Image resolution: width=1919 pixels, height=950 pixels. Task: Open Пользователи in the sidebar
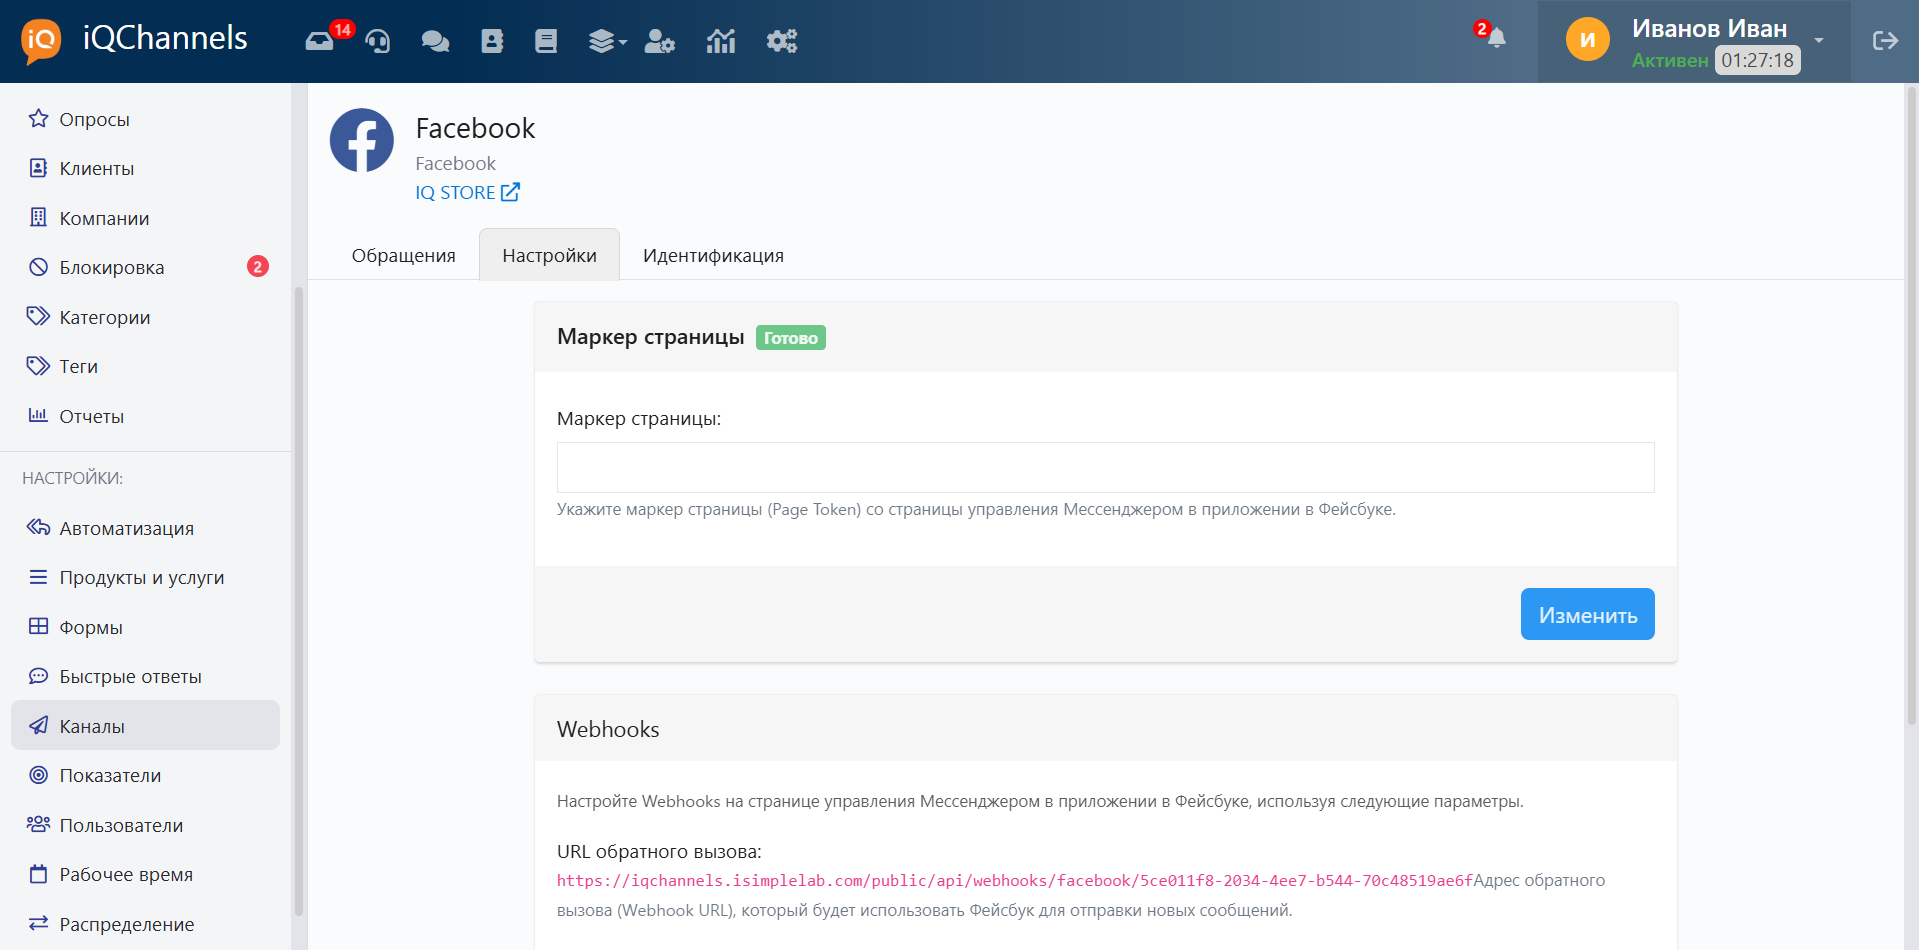pyautogui.click(x=145, y=825)
